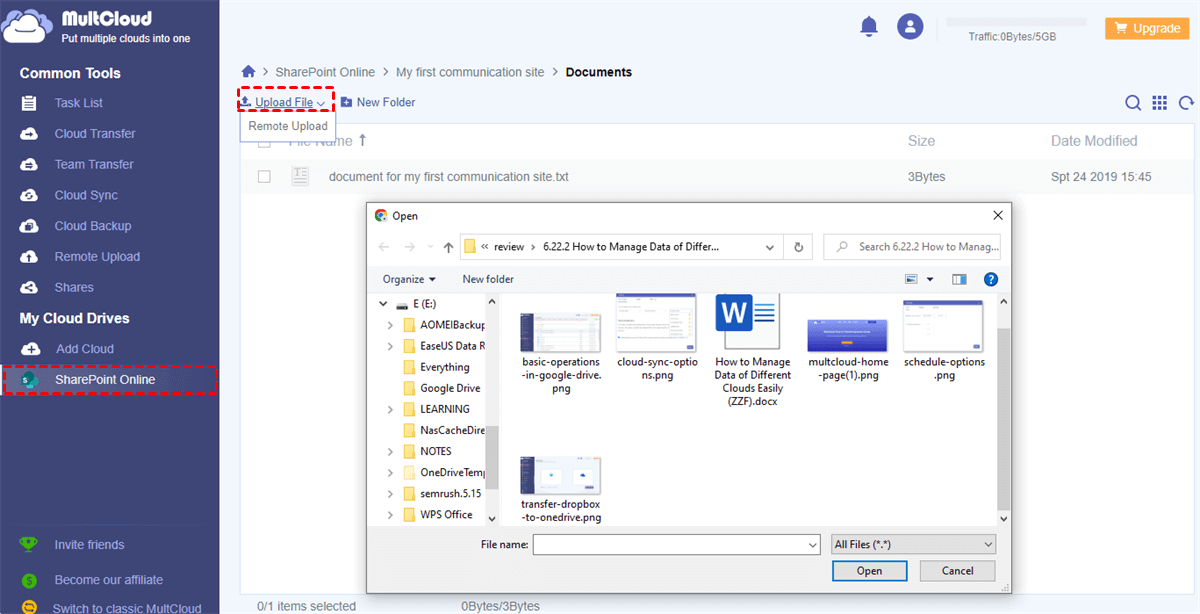Go to home breadcrumb icon
The image size is (1200, 614).
pos(248,72)
